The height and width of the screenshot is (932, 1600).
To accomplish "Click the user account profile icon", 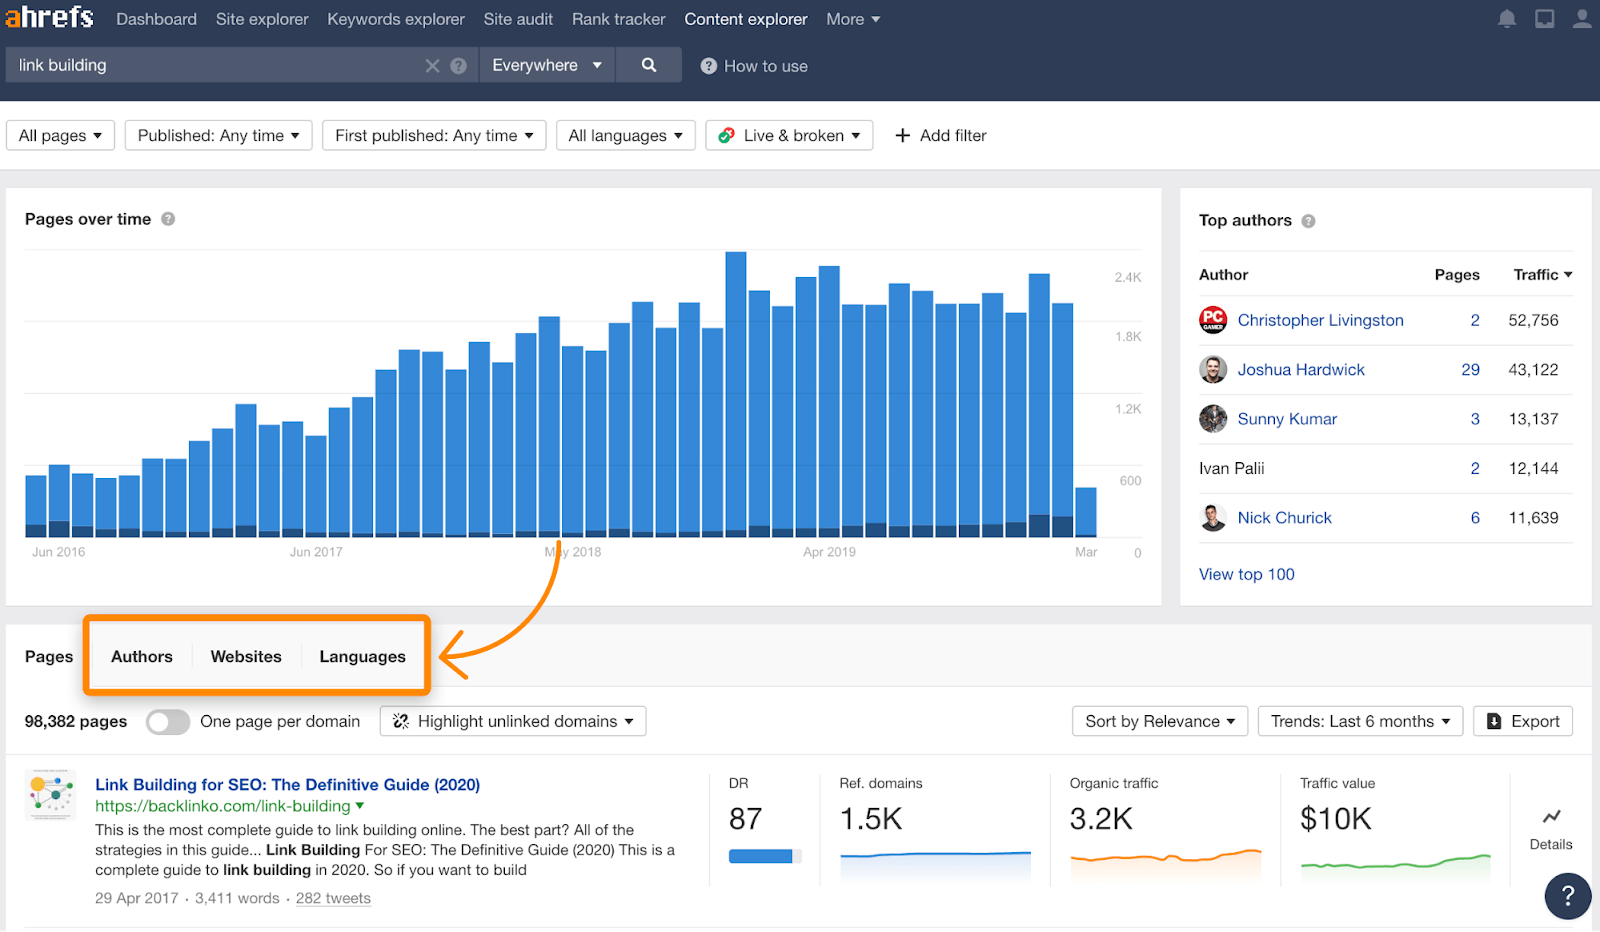I will point(1582,19).
